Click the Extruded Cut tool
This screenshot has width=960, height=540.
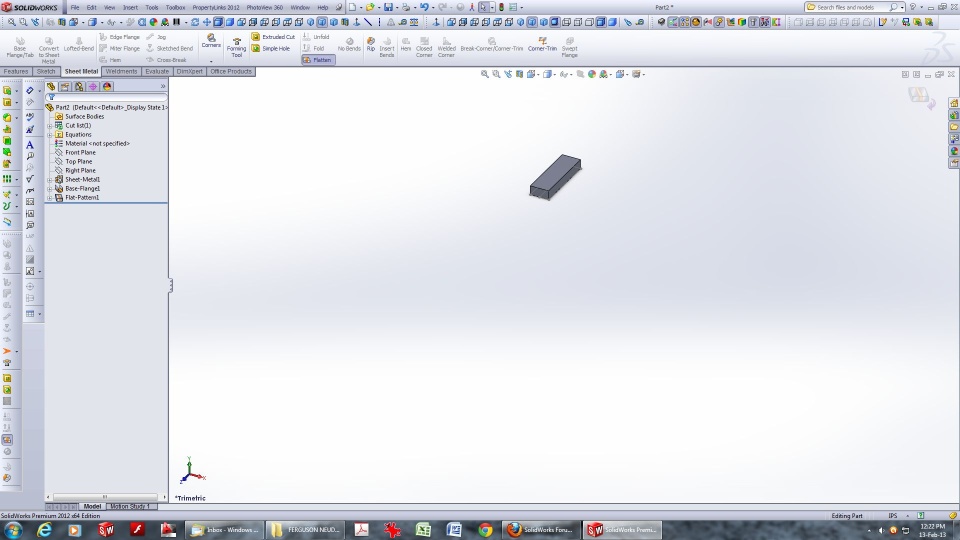(273, 37)
